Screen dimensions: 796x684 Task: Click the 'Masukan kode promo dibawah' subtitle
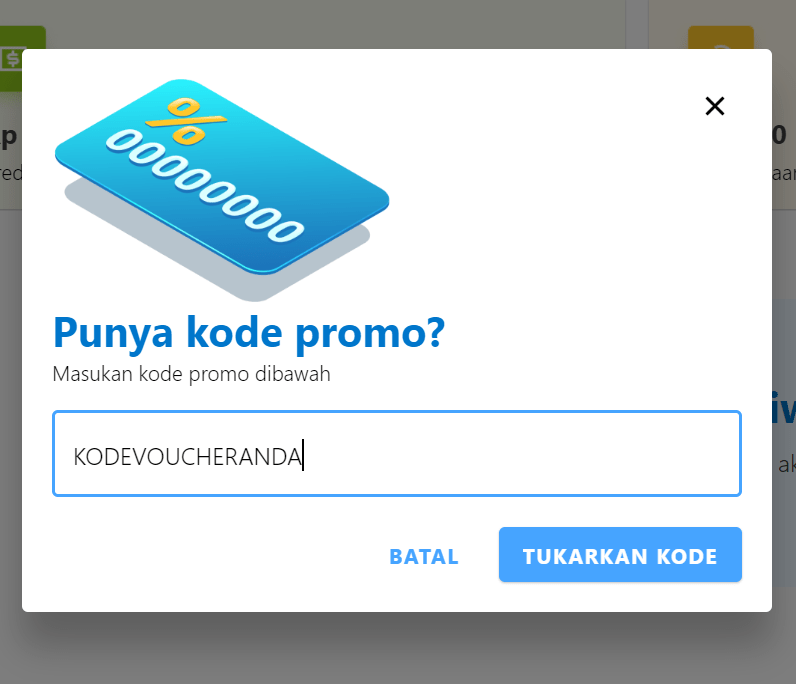tap(191, 374)
